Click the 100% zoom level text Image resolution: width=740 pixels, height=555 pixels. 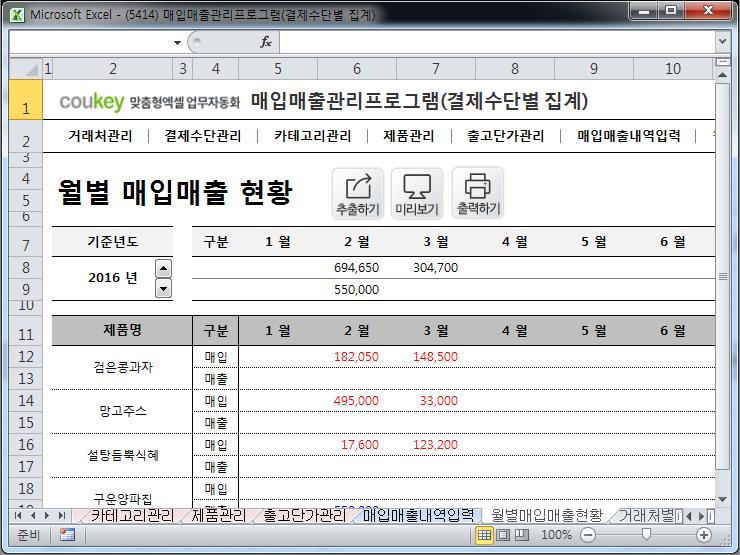pos(556,535)
